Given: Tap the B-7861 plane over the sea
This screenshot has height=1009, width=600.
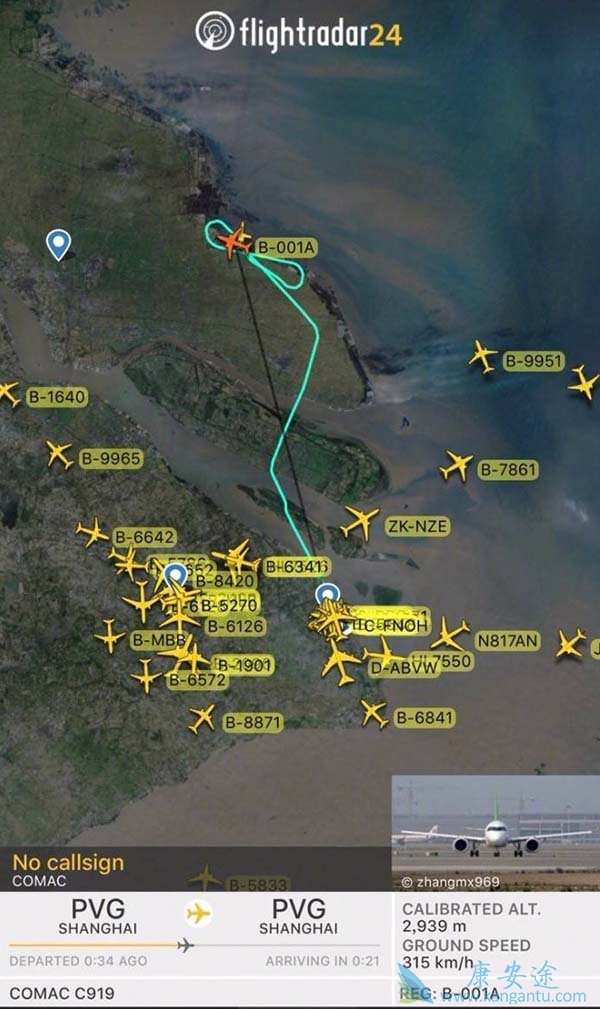Looking at the screenshot, I should point(456,466).
